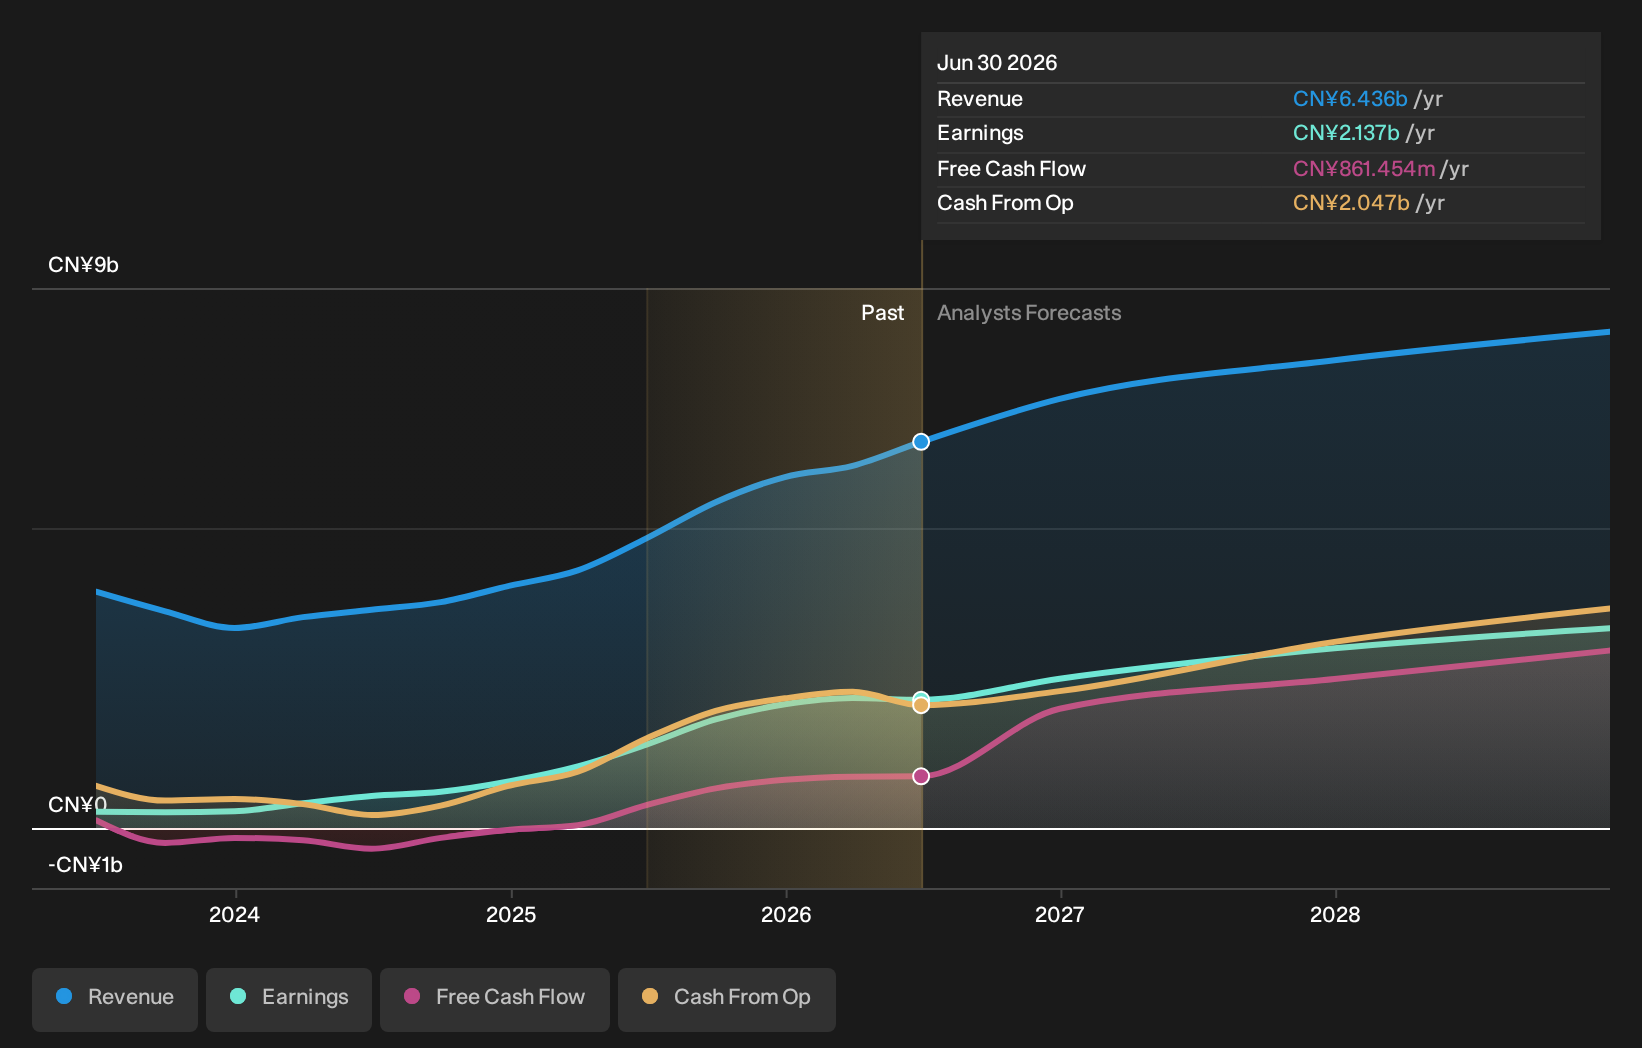1642x1048 pixels.
Task: Click the Free Cash Flow value CN¥861.454m
Action: (x=1364, y=169)
